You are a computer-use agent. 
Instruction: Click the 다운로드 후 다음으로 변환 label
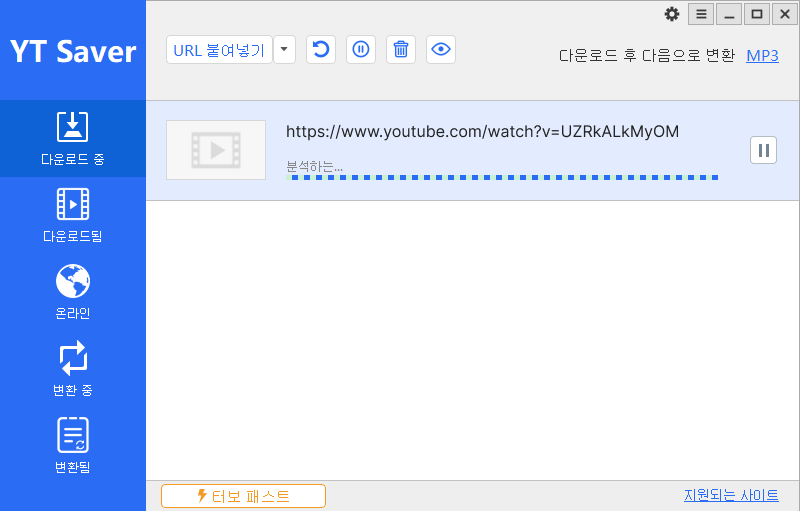pyautogui.click(x=646, y=55)
